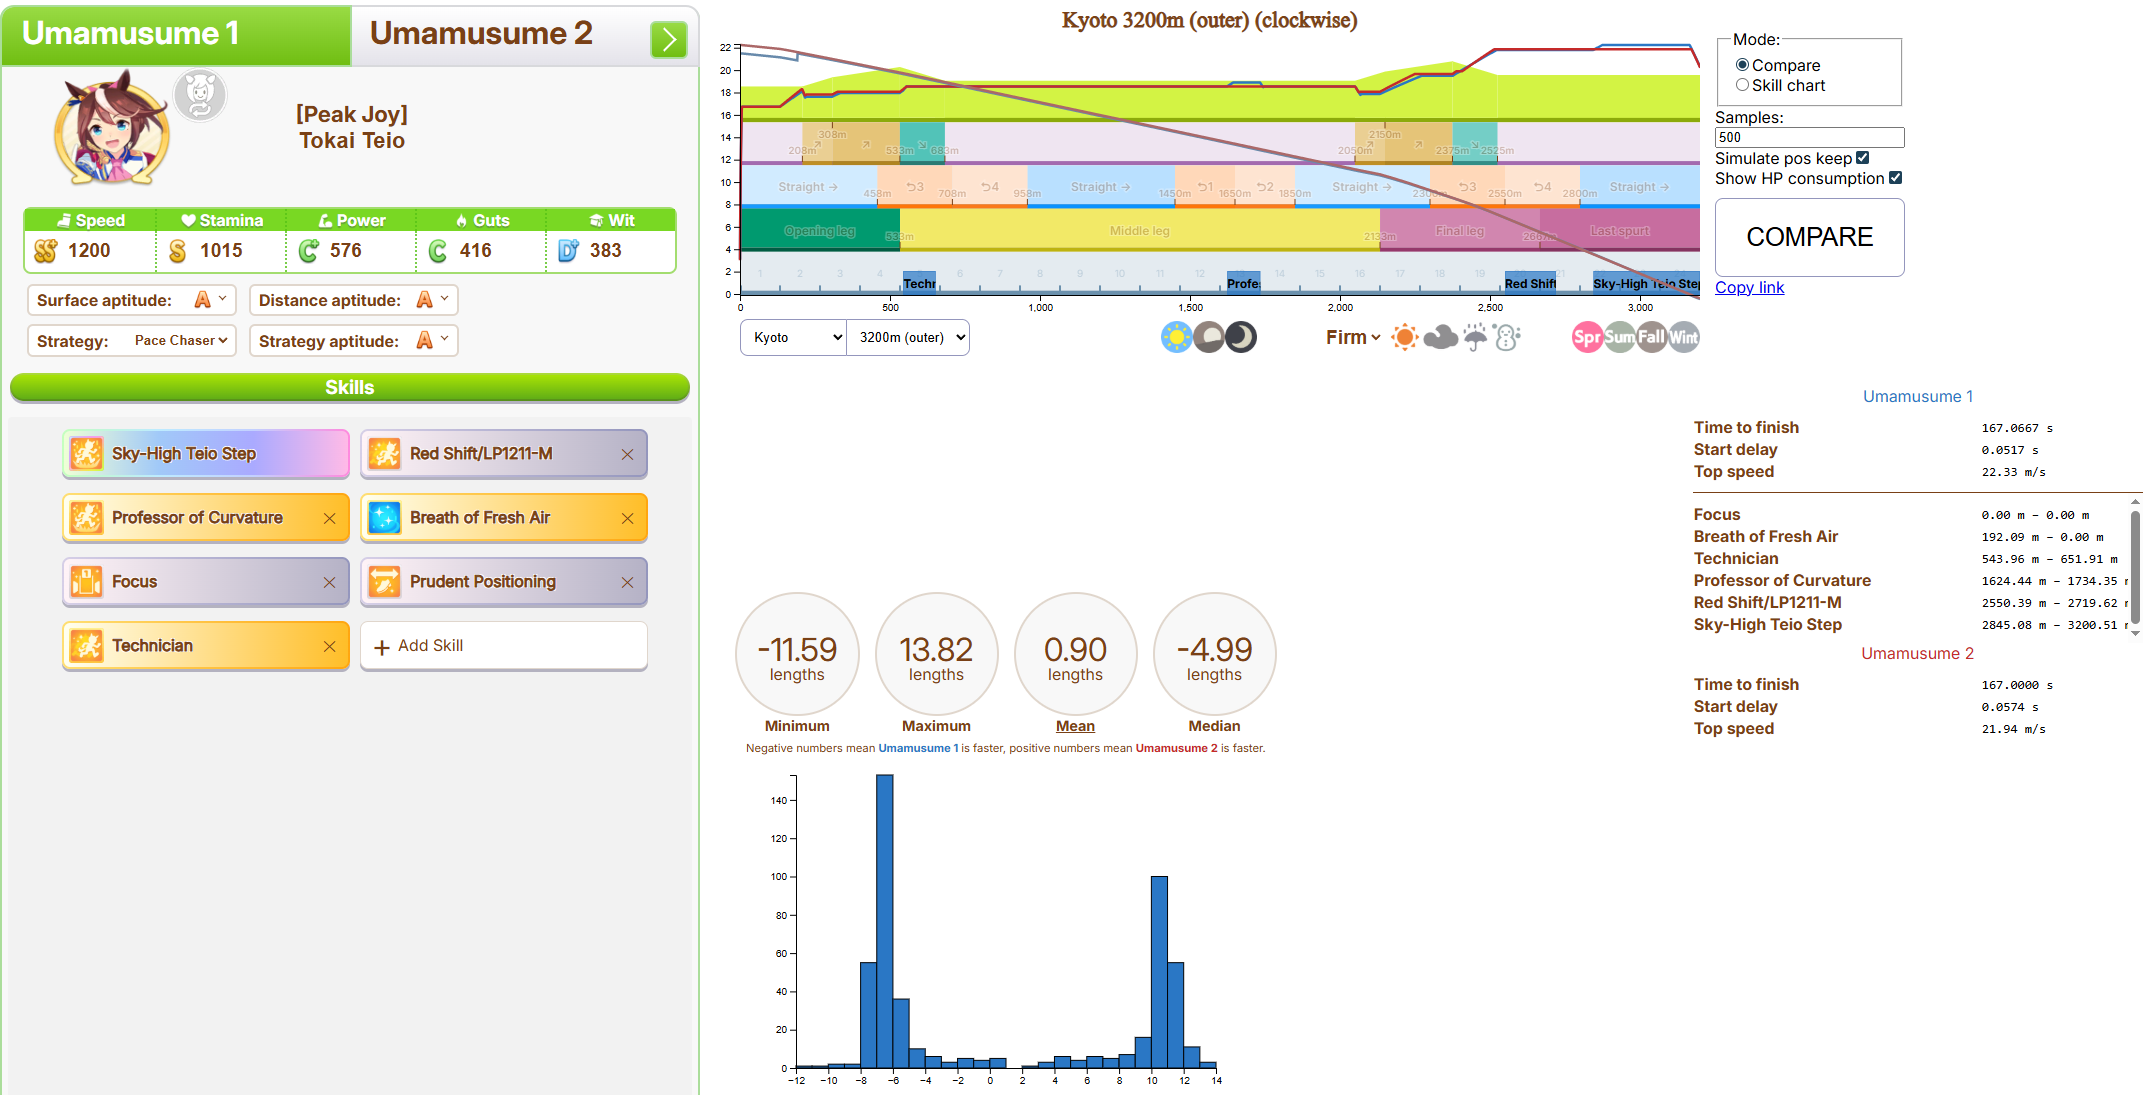Select Winter season icon
This screenshot has height=1095, width=2156.
[x=1683, y=337]
